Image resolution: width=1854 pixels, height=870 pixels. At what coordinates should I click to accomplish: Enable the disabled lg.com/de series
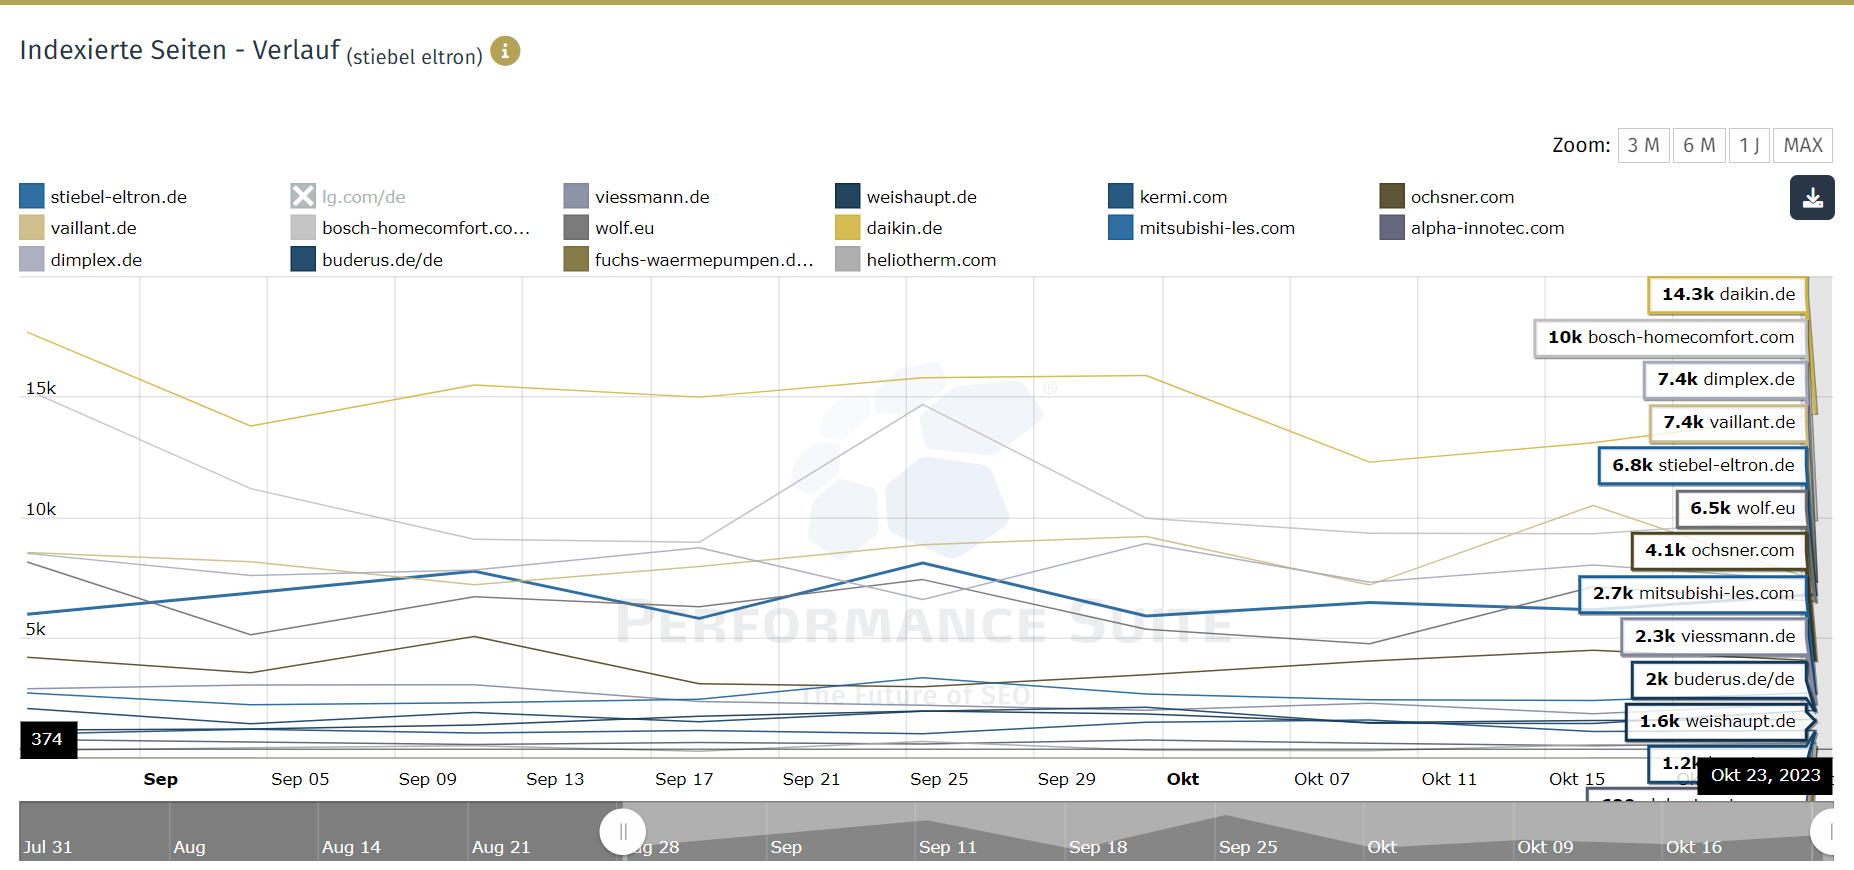(x=348, y=196)
